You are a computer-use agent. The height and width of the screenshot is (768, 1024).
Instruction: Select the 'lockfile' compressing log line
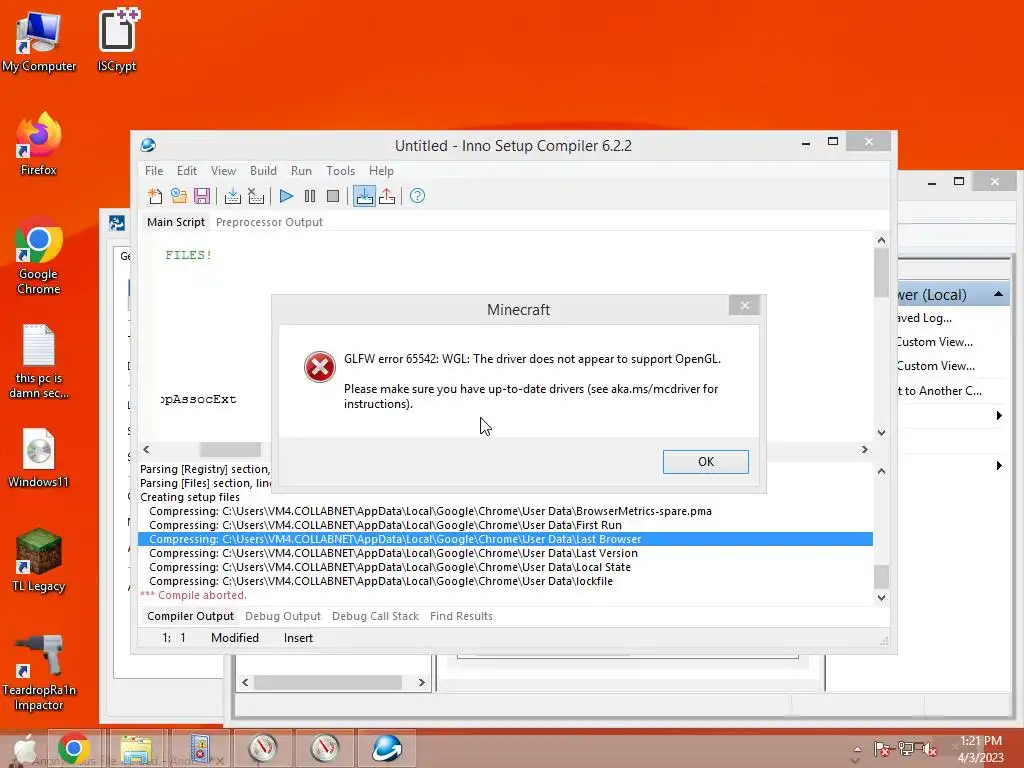click(x=505, y=581)
